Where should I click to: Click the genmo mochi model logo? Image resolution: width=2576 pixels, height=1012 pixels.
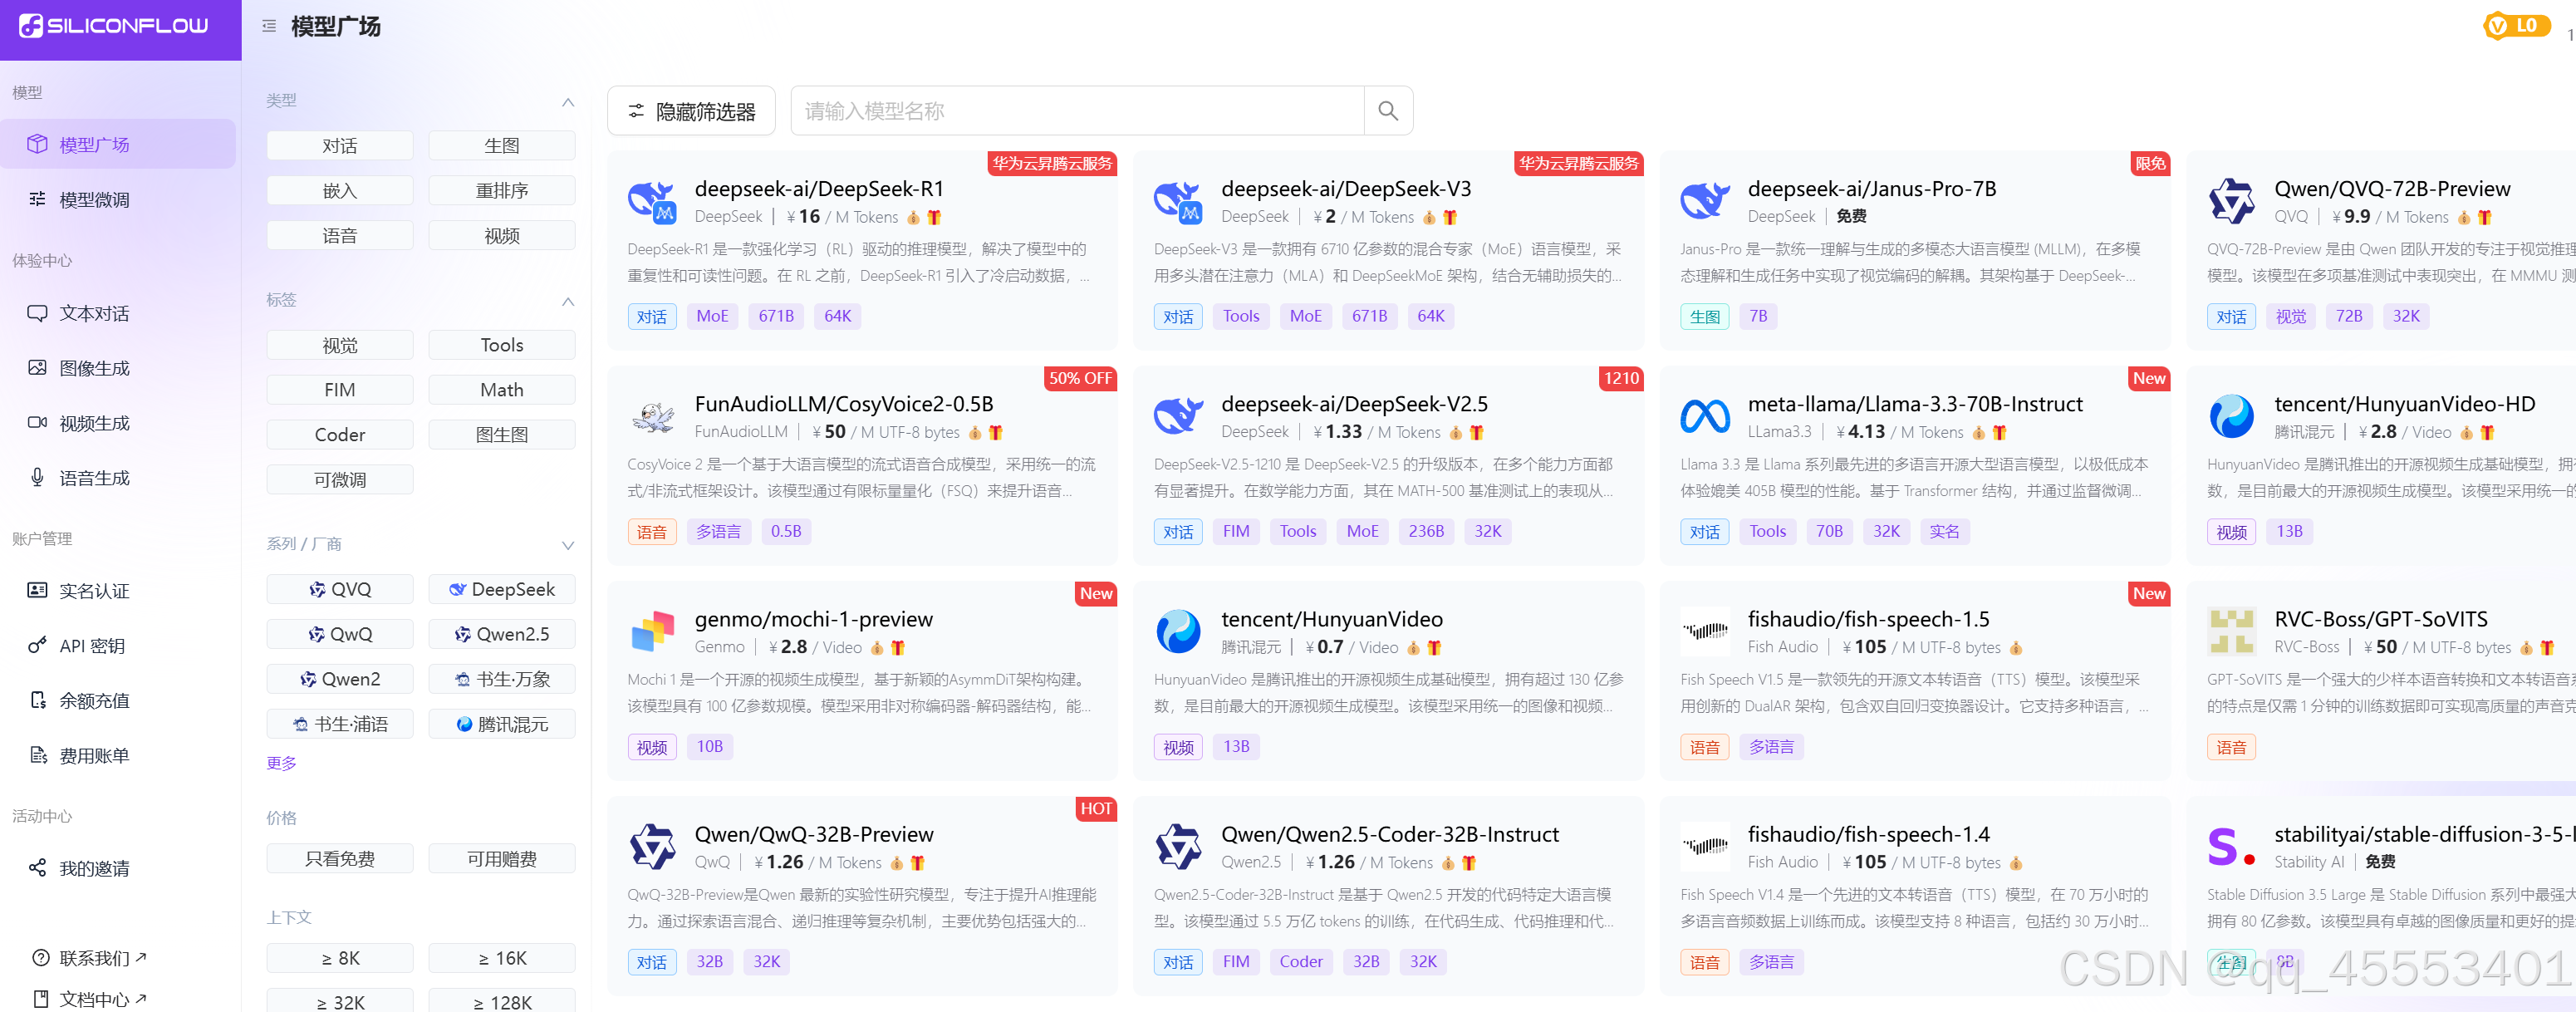[x=652, y=632]
